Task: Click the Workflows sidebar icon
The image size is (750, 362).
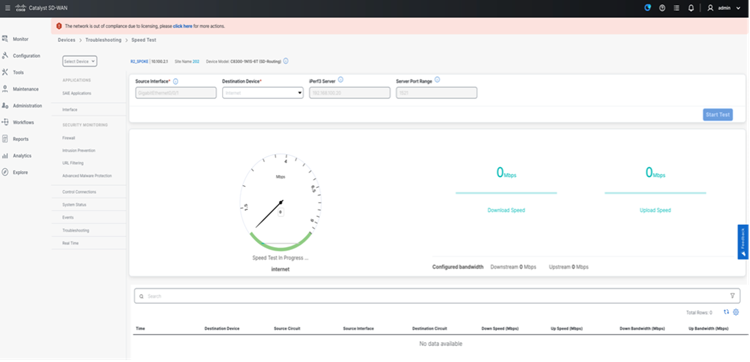Action: (5, 122)
